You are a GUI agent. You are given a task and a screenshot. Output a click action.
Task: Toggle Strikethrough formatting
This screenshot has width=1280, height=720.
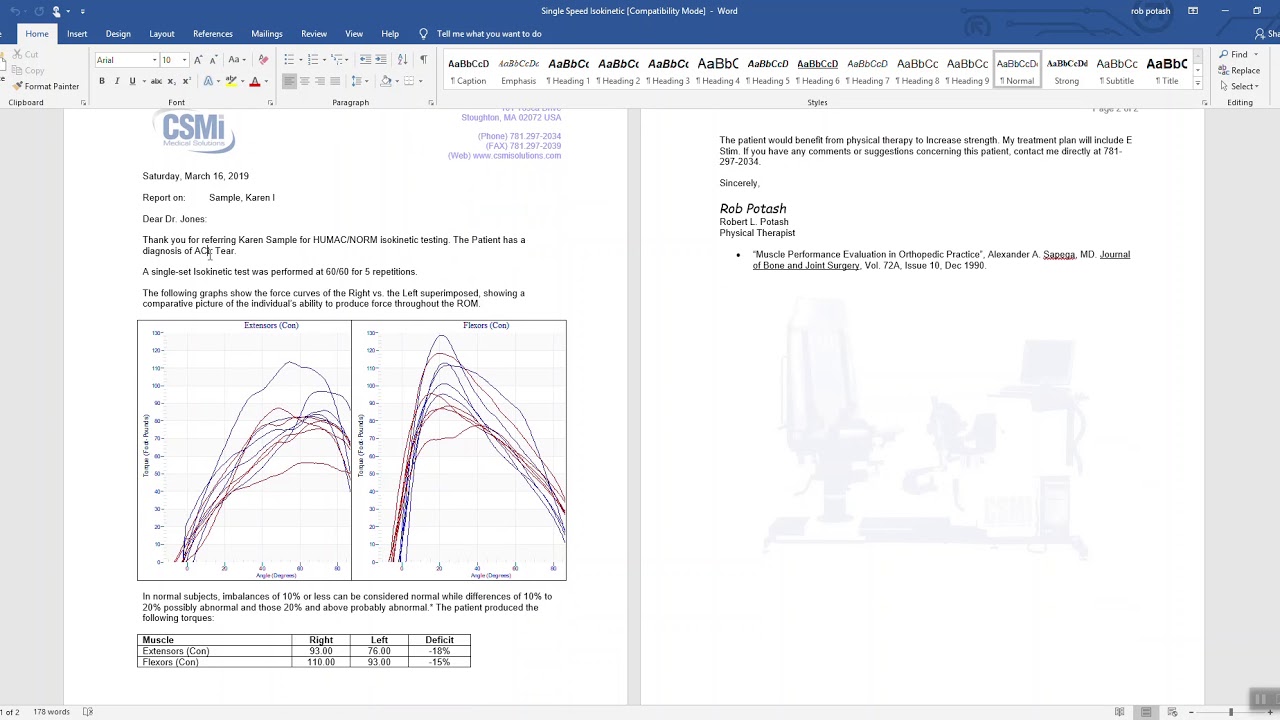(x=156, y=81)
